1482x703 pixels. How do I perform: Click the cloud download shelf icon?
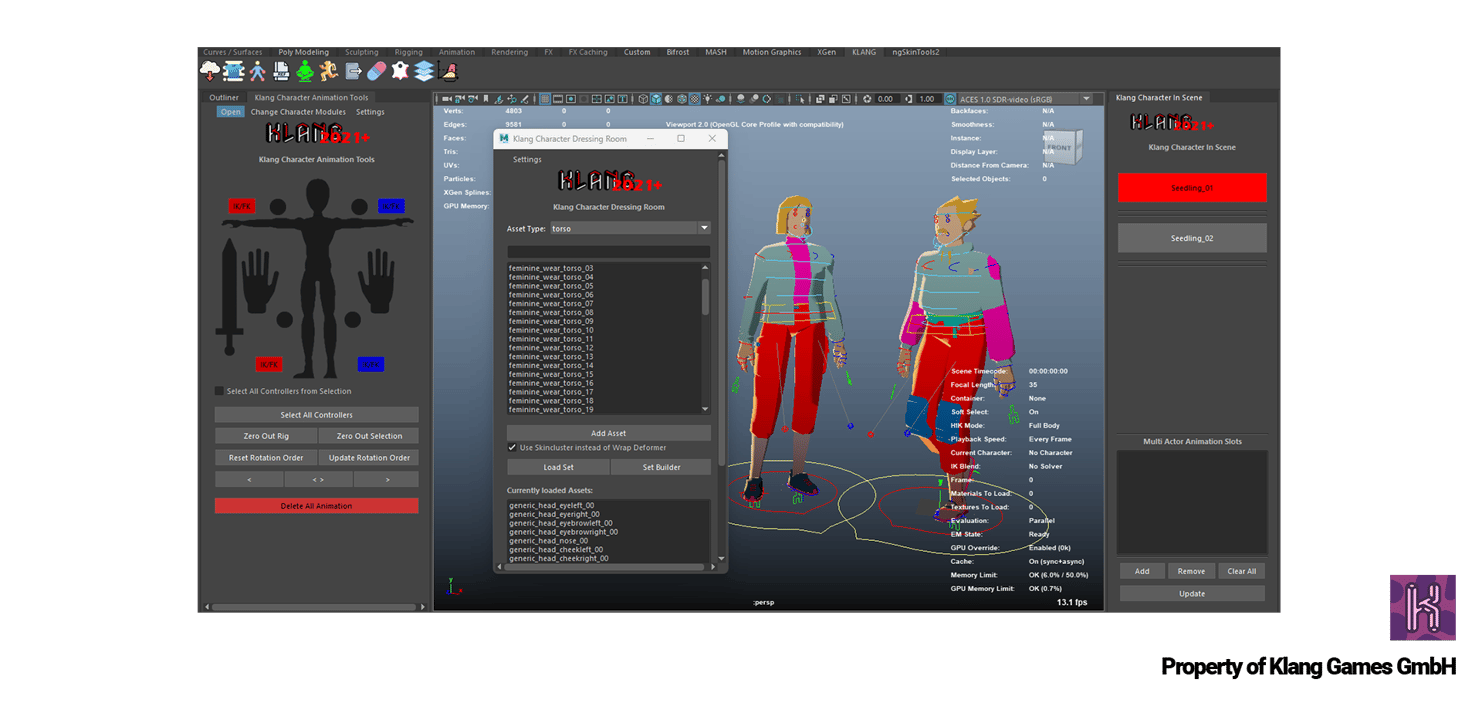tap(210, 70)
